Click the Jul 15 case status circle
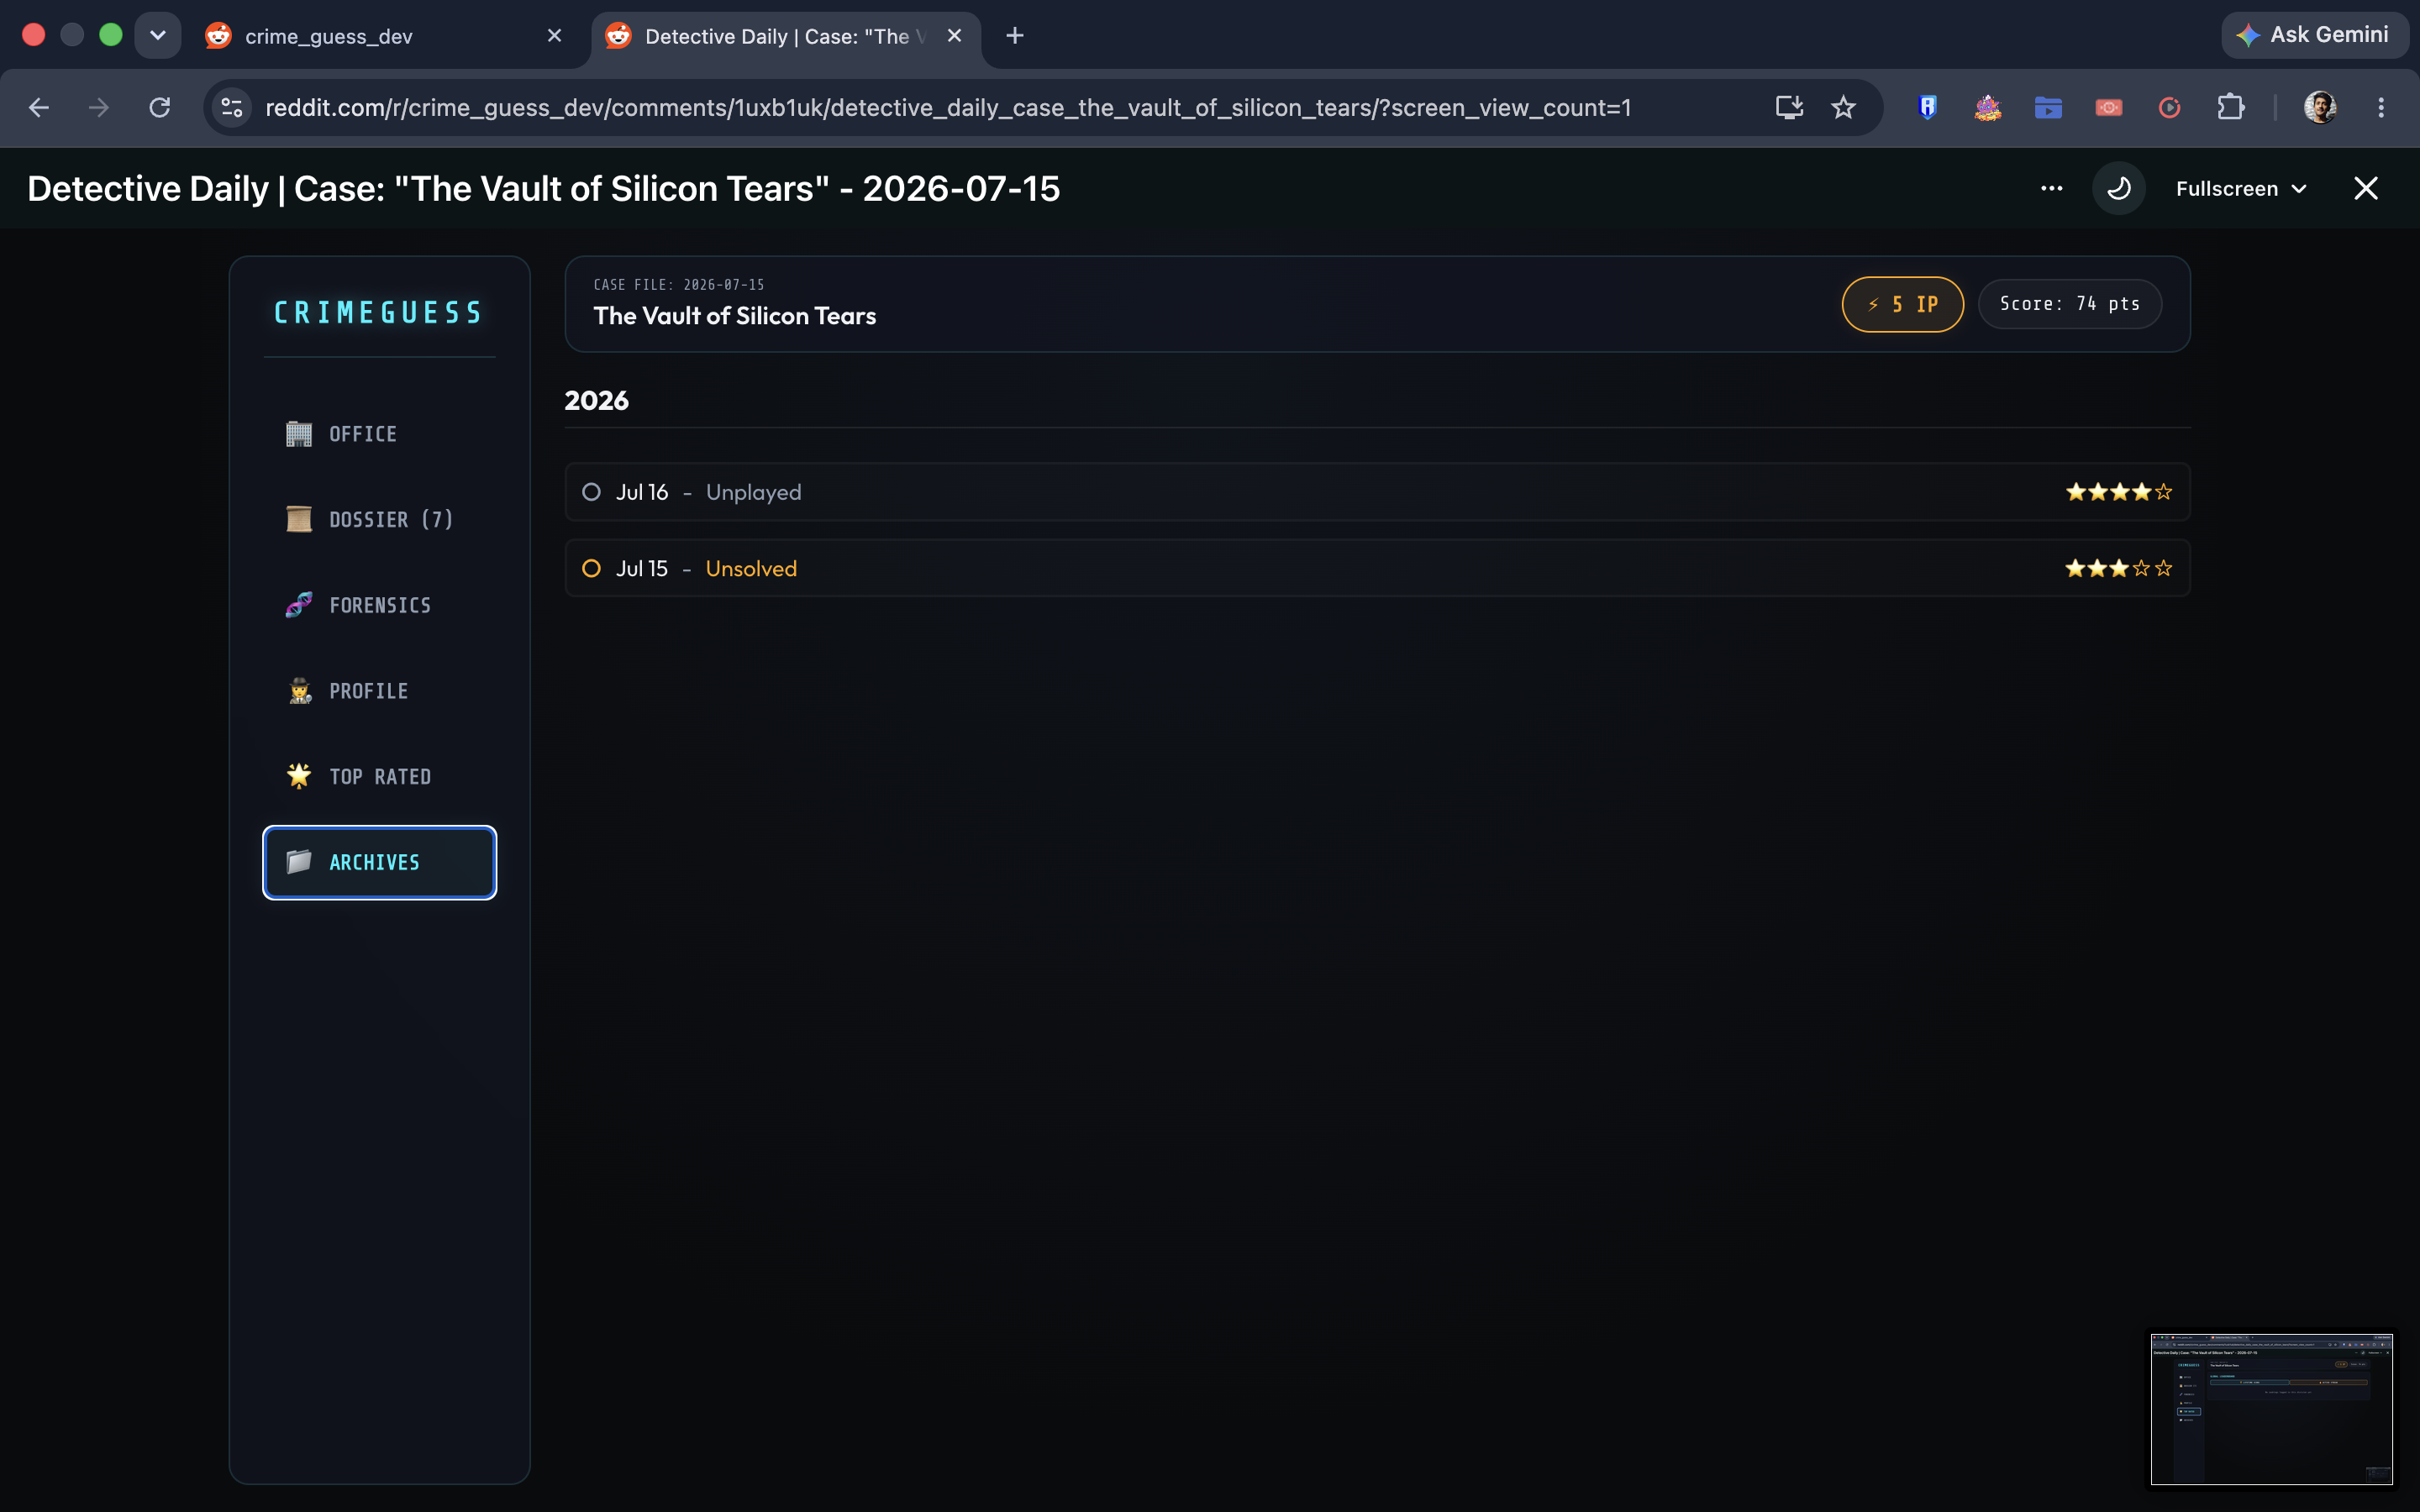The image size is (2420, 1512). point(591,568)
